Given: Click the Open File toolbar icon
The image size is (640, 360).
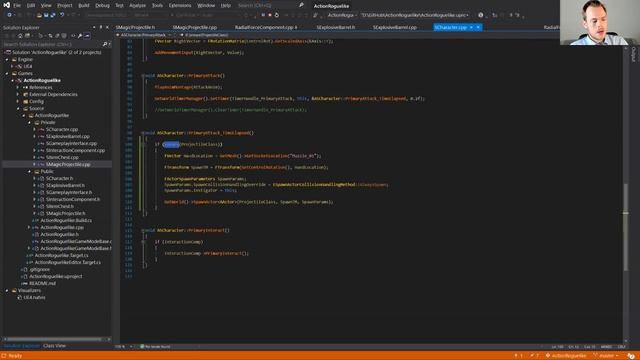Looking at the screenshot, I should [39, 15].
